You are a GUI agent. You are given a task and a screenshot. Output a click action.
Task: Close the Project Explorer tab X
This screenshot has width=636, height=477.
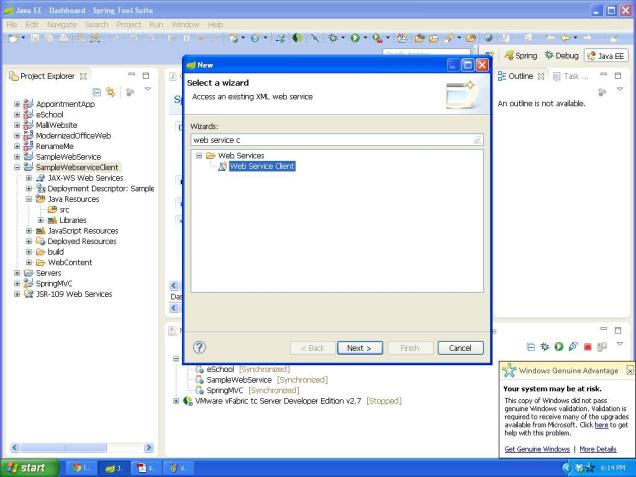click(x=83, y=76)
